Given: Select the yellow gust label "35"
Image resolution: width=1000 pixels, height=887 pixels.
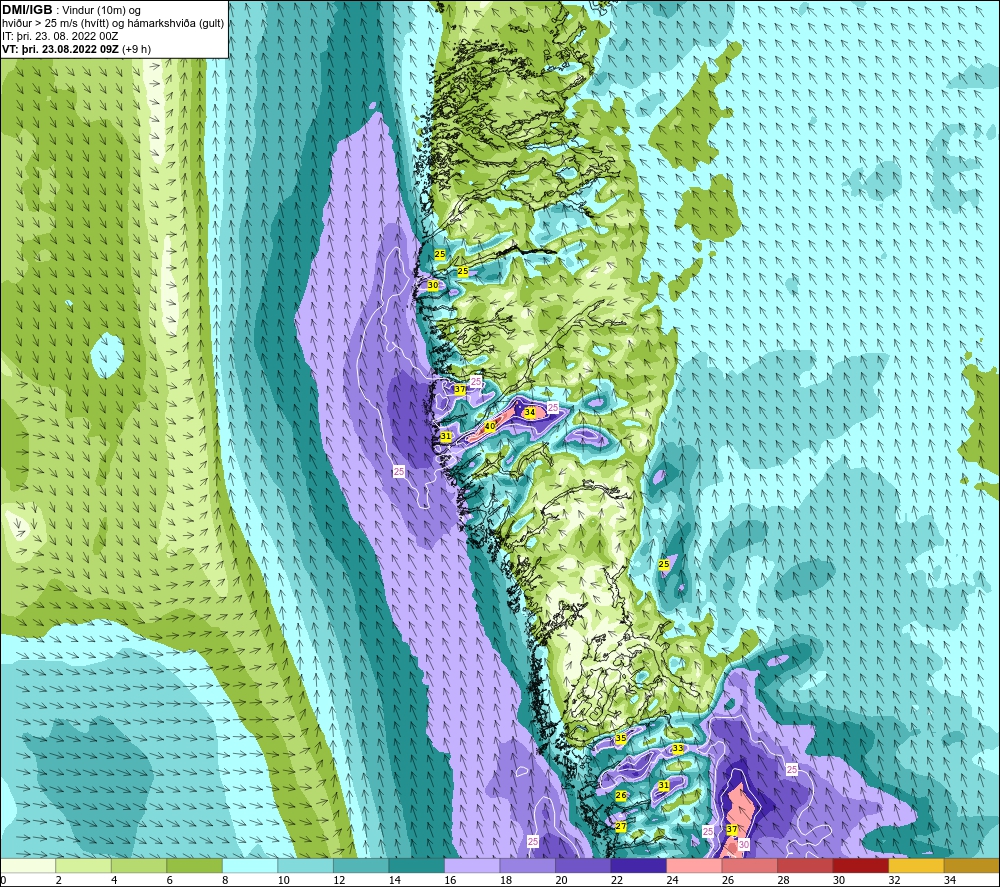Looking at the screenshot, I should (x=621, y=738).
